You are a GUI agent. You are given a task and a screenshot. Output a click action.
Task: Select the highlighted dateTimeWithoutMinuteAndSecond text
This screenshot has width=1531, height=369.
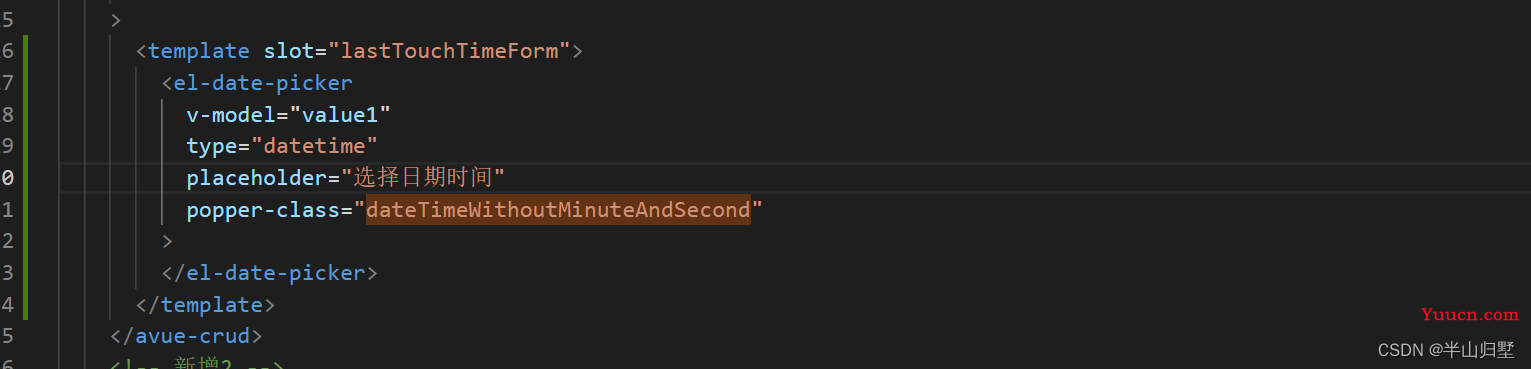(558, 210)
